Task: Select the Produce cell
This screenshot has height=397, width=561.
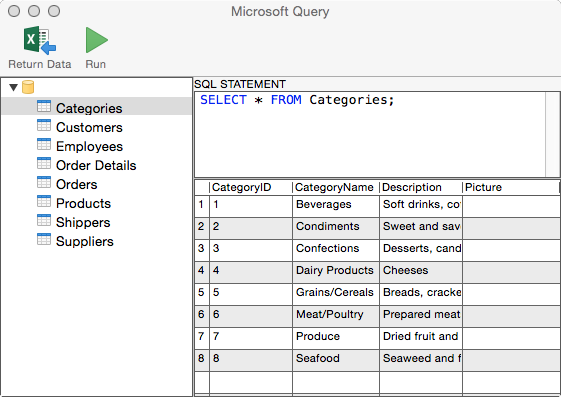Action: click(x=336, y=338)
